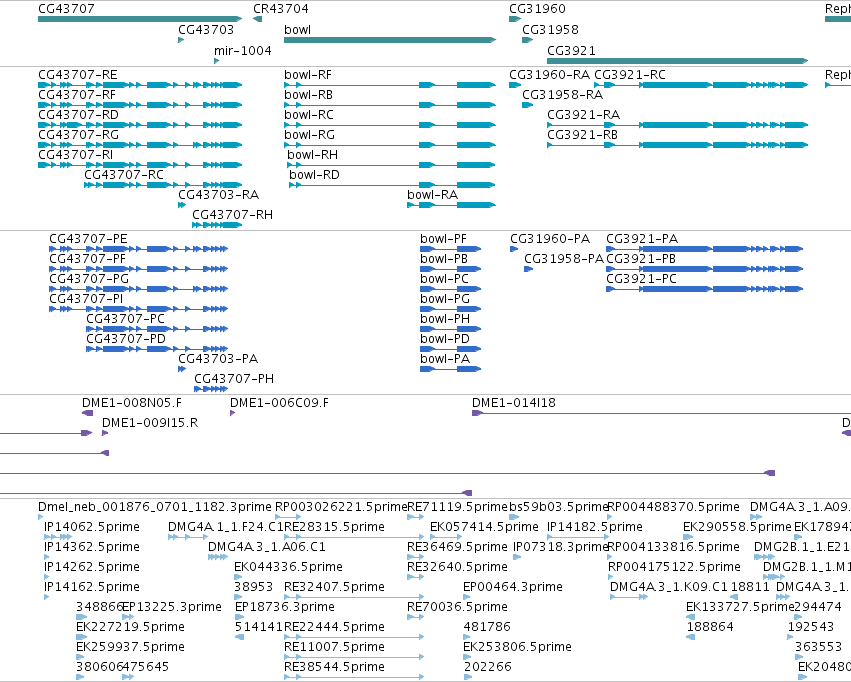This screenshot has height=682, width=851.
Task: Select protein bowl-PD label
Action: pos(445,339)
